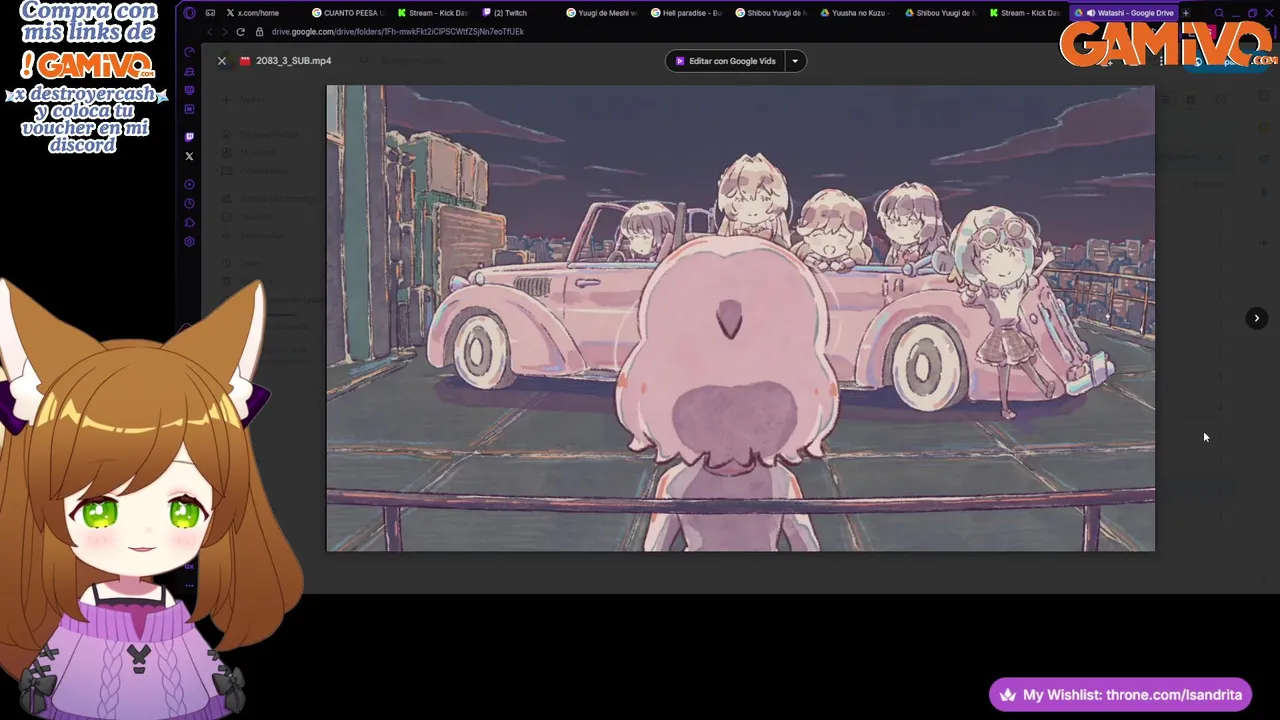Image resolution: width=1280 pixels, height=720 pixels.
Task: Open the Yuugi de Meshi tab
Action: (601, 13)
